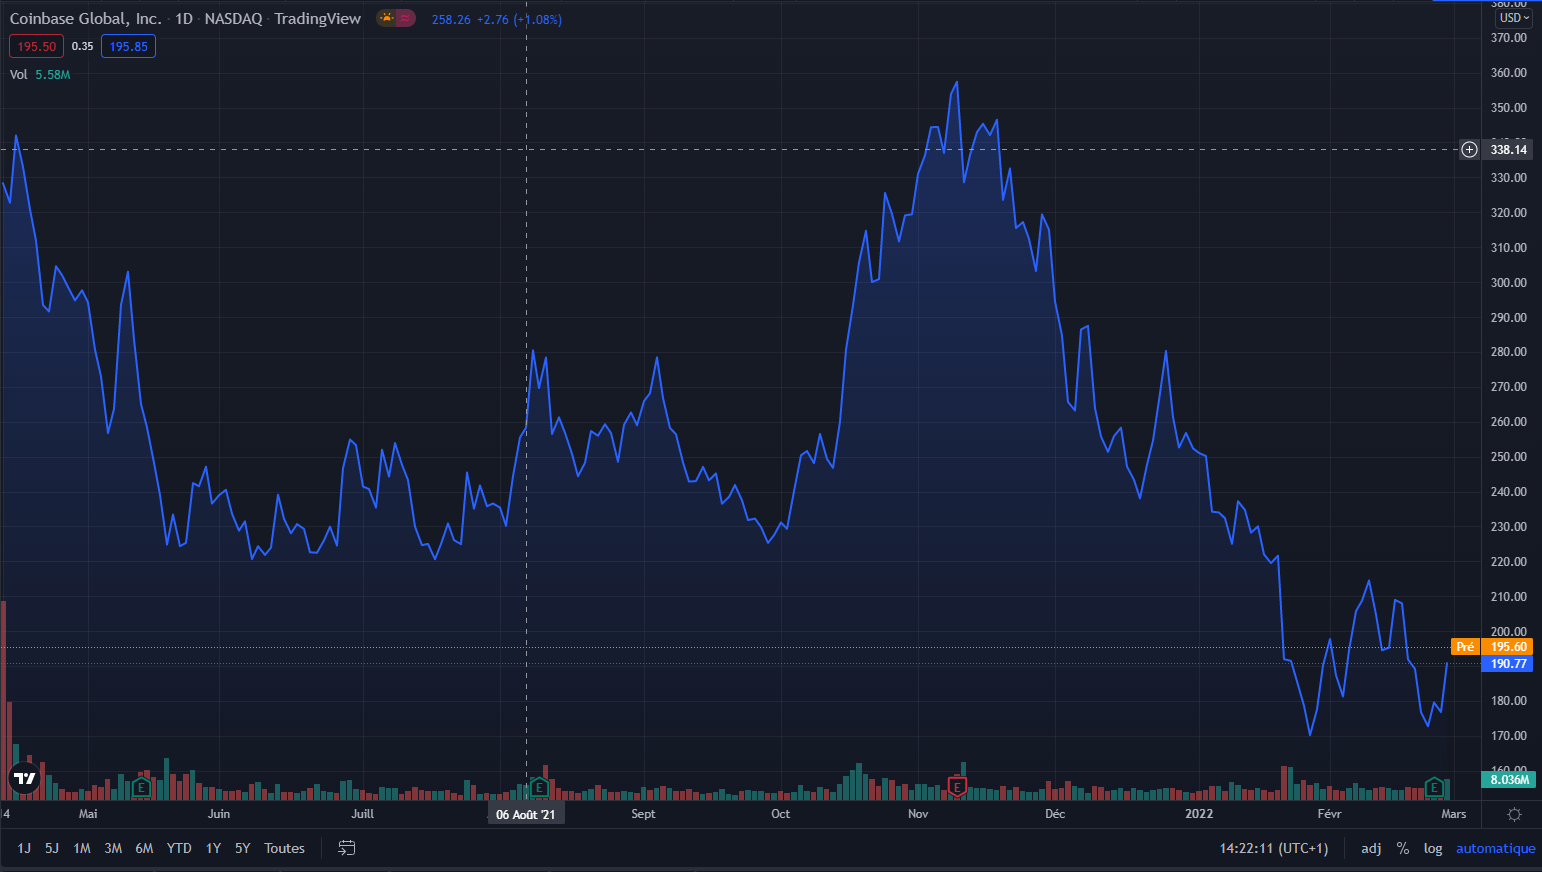This screenshot has width=1542, height=872.
Task: Select the 3M time range
Action: [113, 848]
